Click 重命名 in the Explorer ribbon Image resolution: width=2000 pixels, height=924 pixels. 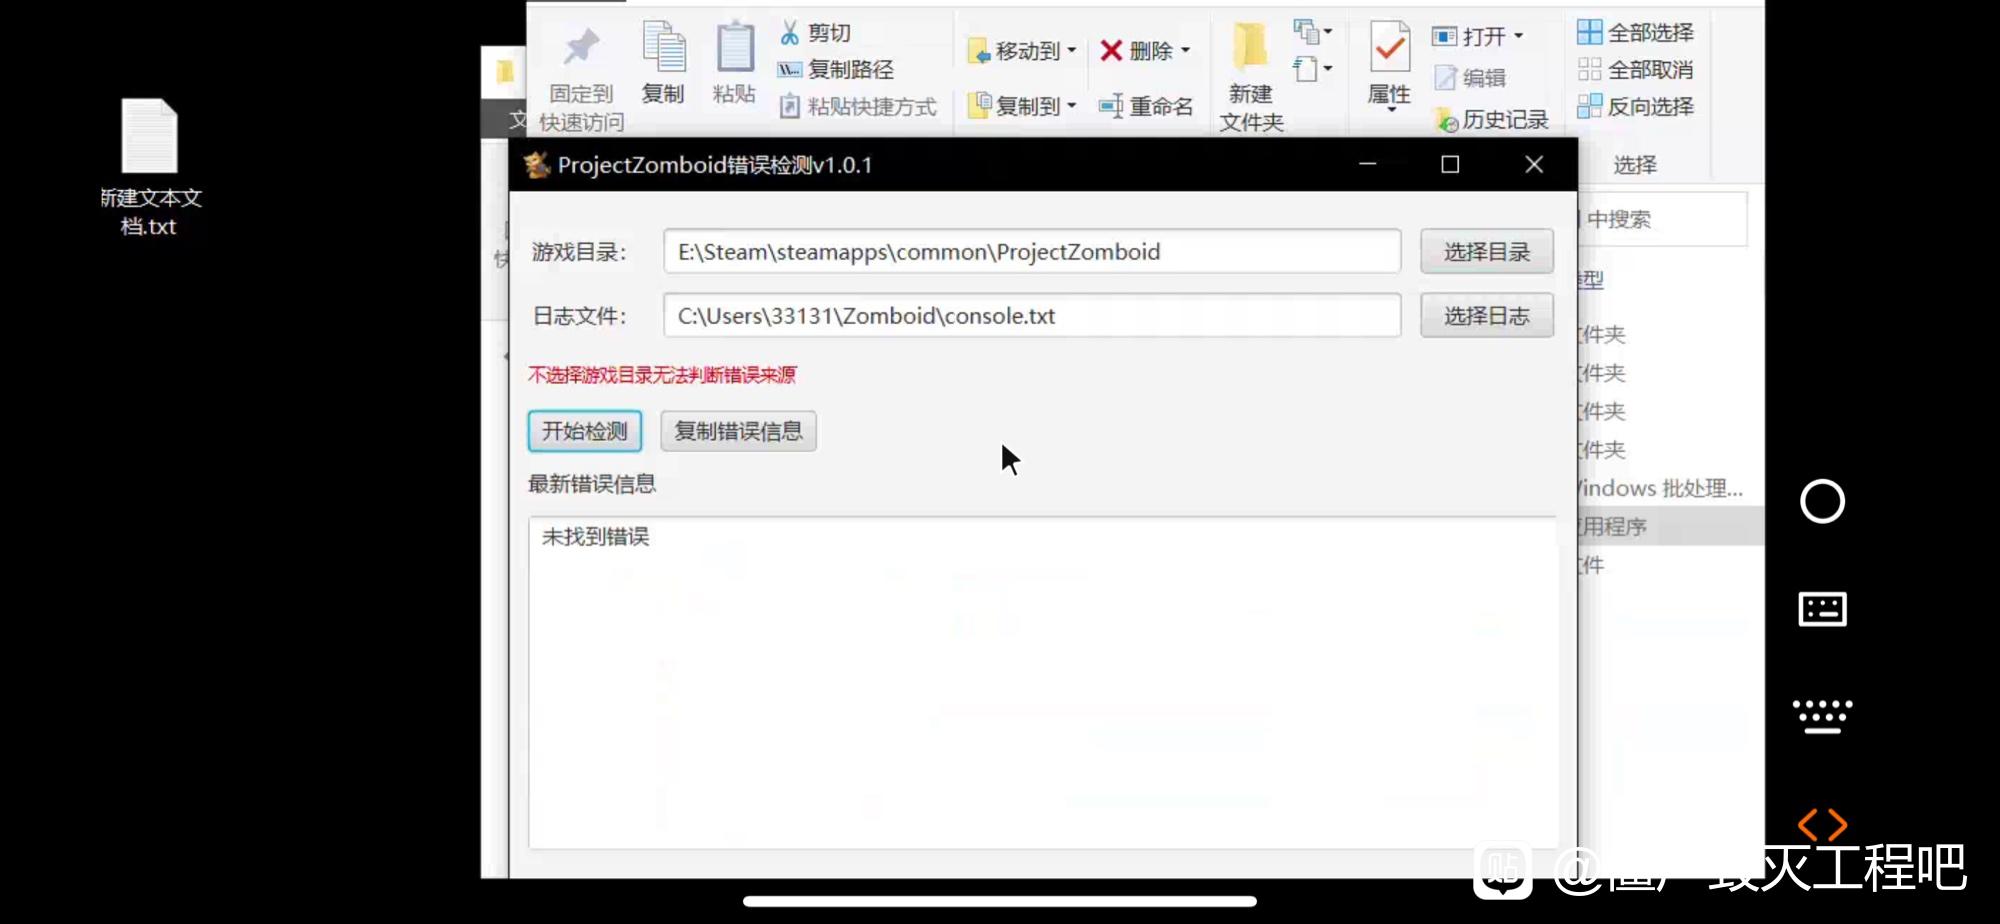(1146, 106)
